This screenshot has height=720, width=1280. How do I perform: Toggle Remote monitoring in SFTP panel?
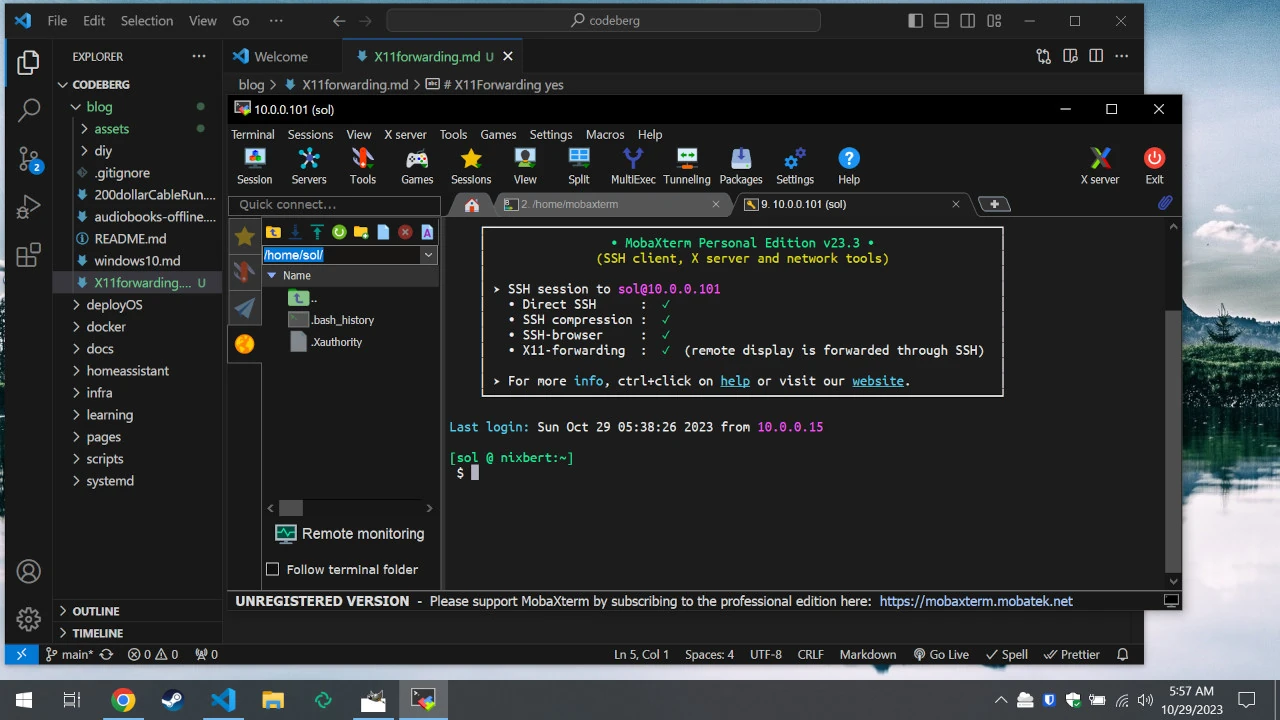pyautogui.click(x=349, y=534)
